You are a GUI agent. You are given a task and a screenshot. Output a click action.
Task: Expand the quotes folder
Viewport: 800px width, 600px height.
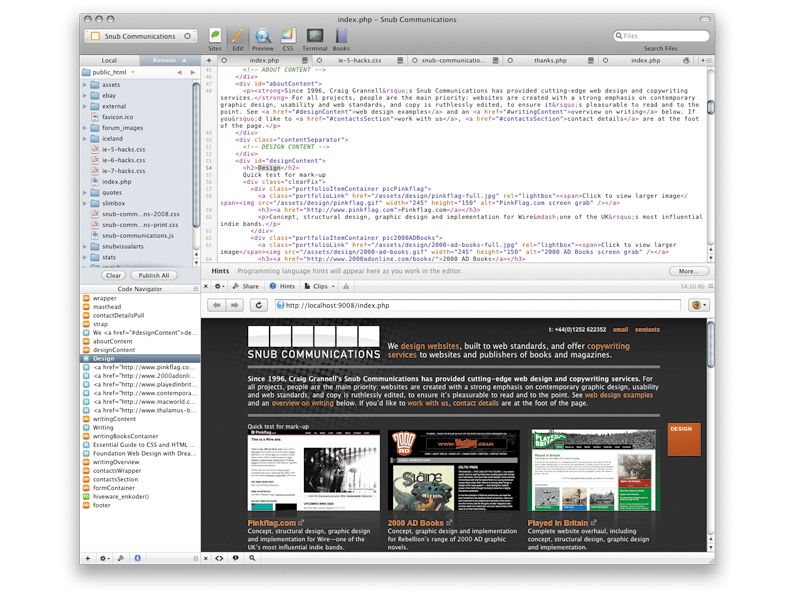pyautogui.click(x=85, y=192)
